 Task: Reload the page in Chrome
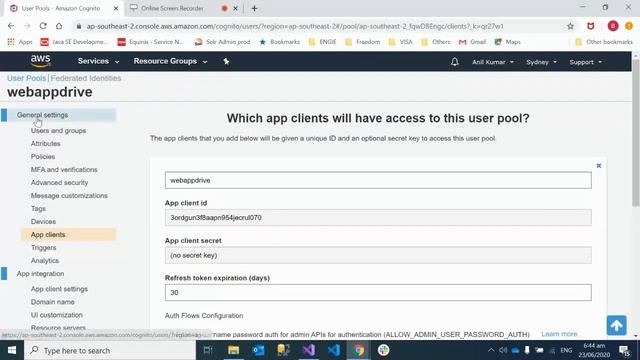click(43, 26)
